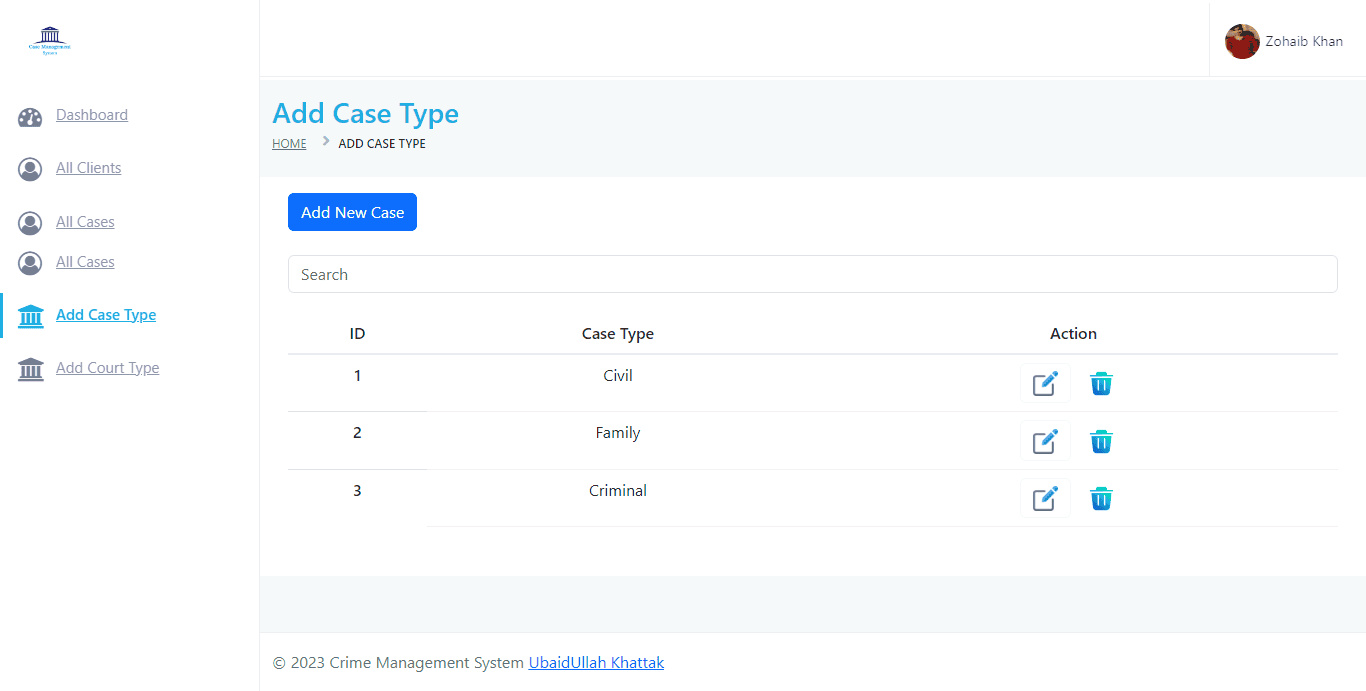Click the Case Management System logo

coord(50,42)
